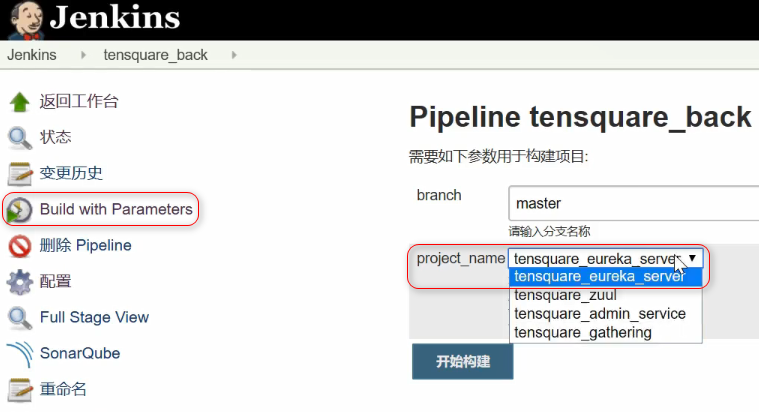Open the 配置 configuration page
This screenshot has height=412, width=759.
pos(55,281)
